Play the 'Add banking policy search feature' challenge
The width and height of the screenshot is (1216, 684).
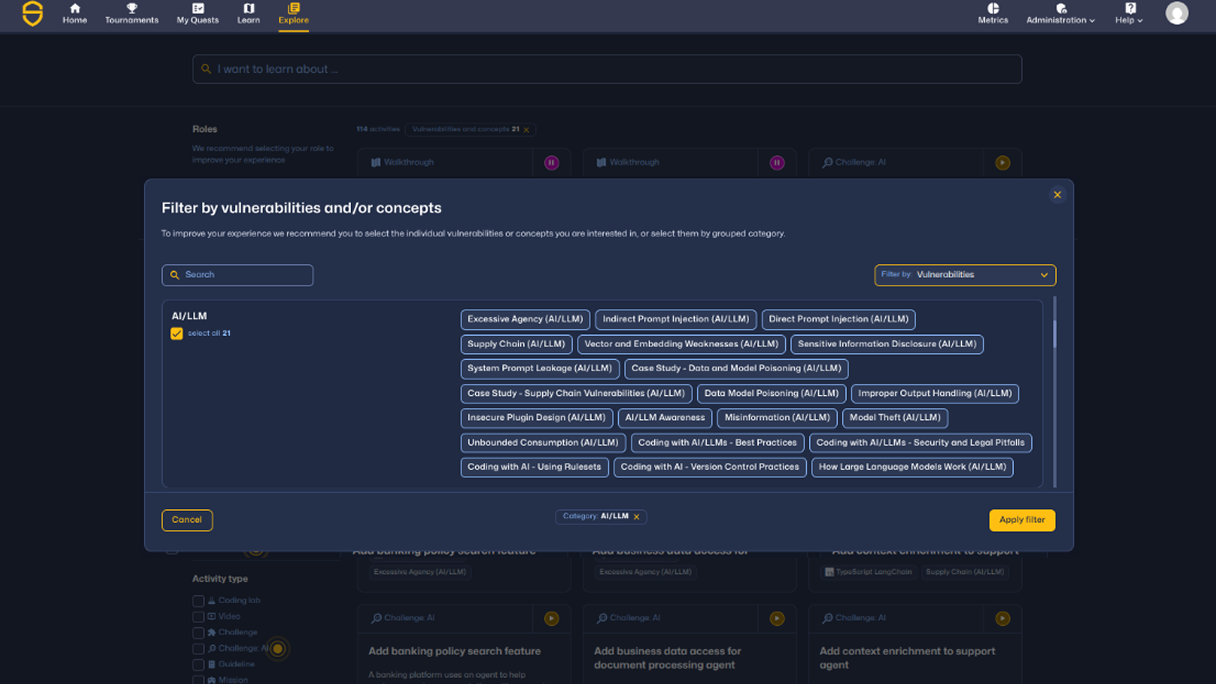(x=551, y=618)
